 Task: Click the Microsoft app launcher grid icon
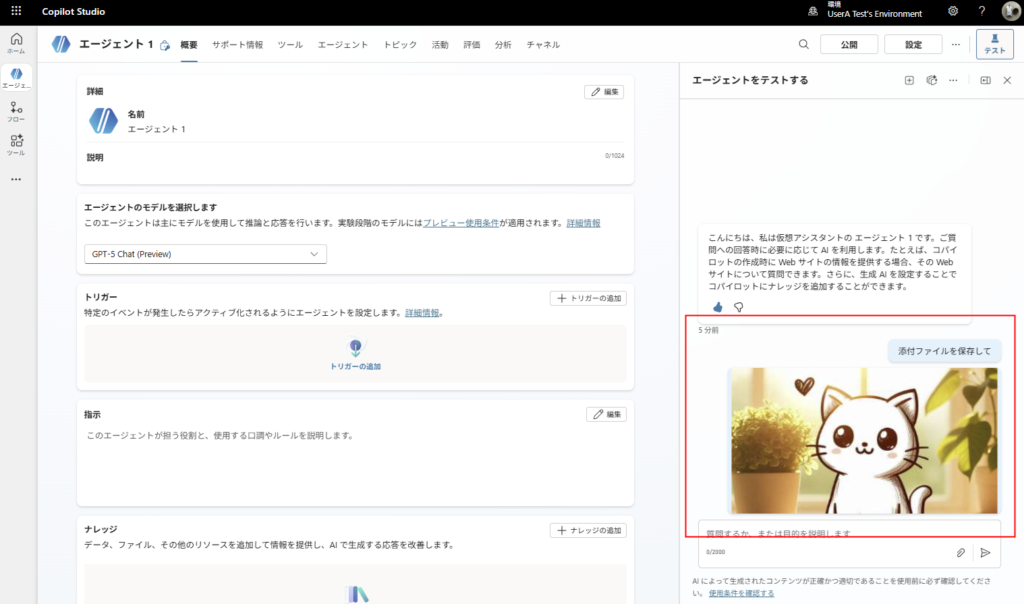15,11
